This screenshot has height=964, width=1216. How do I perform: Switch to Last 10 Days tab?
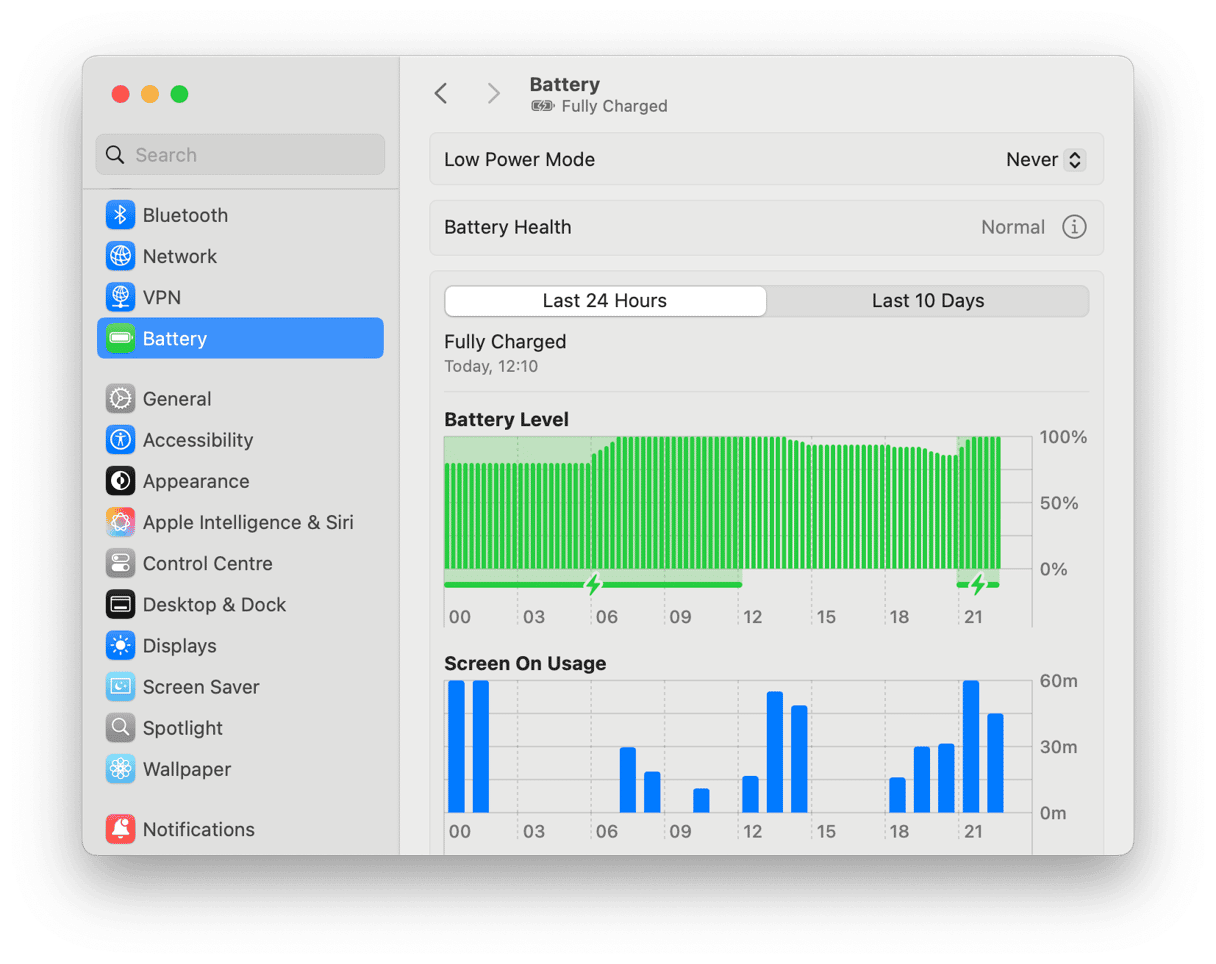(x=927, y=301)
